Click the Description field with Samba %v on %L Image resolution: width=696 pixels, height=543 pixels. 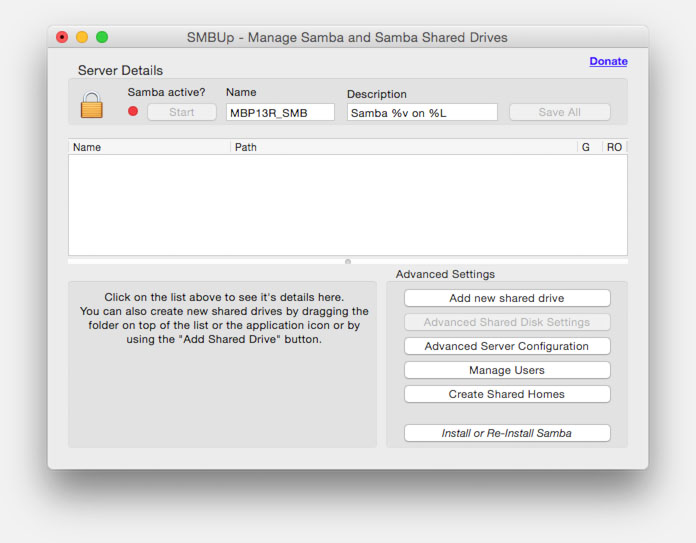pos(422,112)
